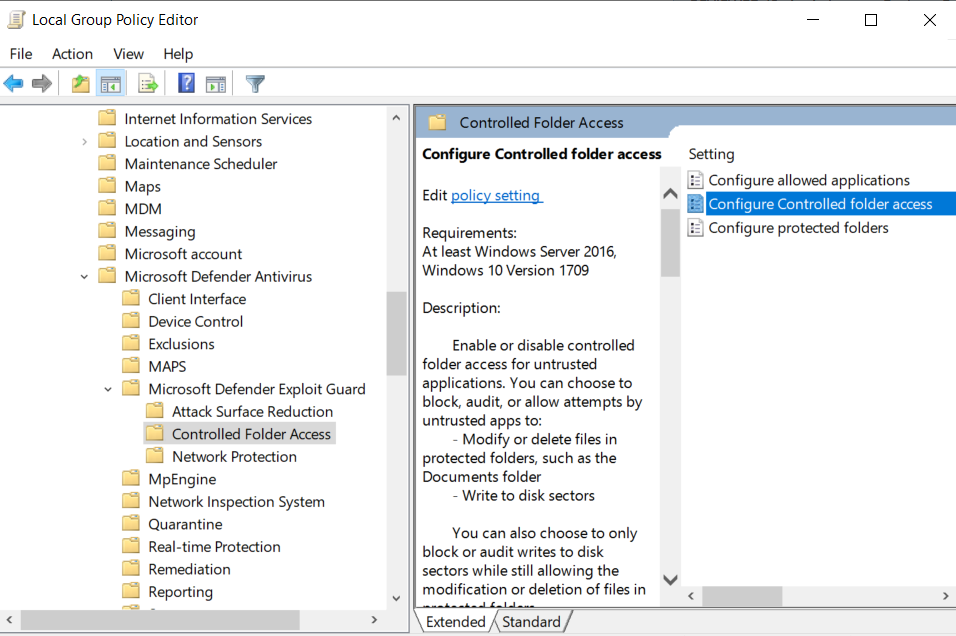Open the Action menu
Screen dimensions: 956x636
pyautogui.click(x=72, y=54)
